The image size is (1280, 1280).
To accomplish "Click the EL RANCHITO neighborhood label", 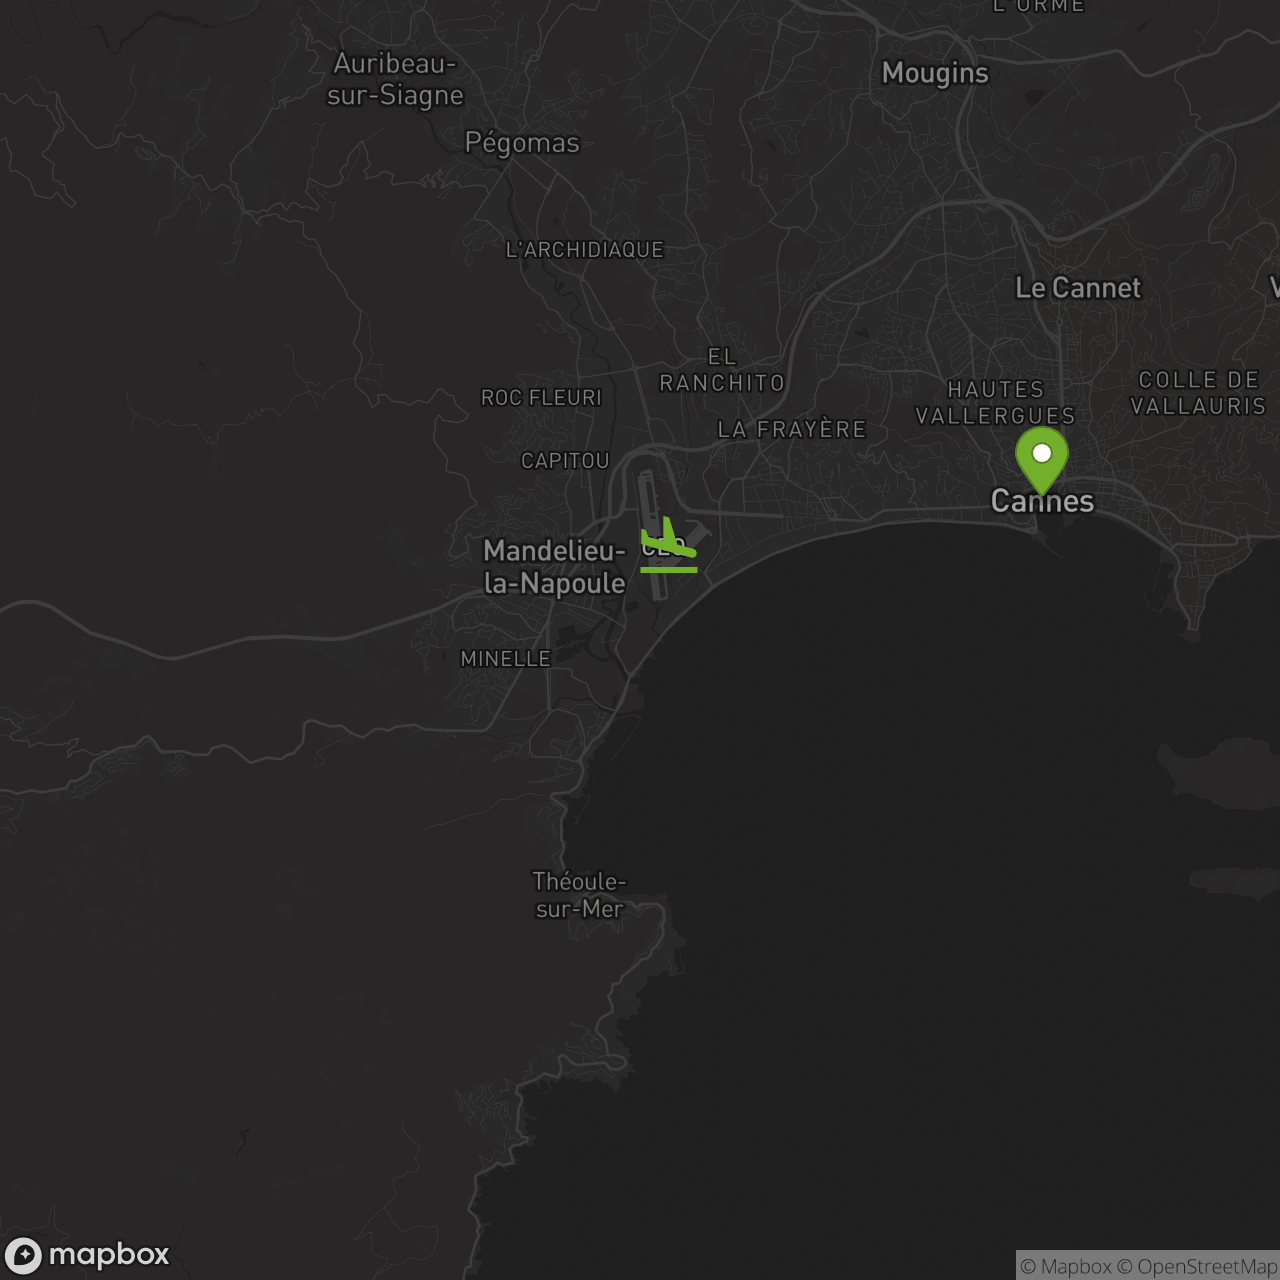I will coord(722,370).
